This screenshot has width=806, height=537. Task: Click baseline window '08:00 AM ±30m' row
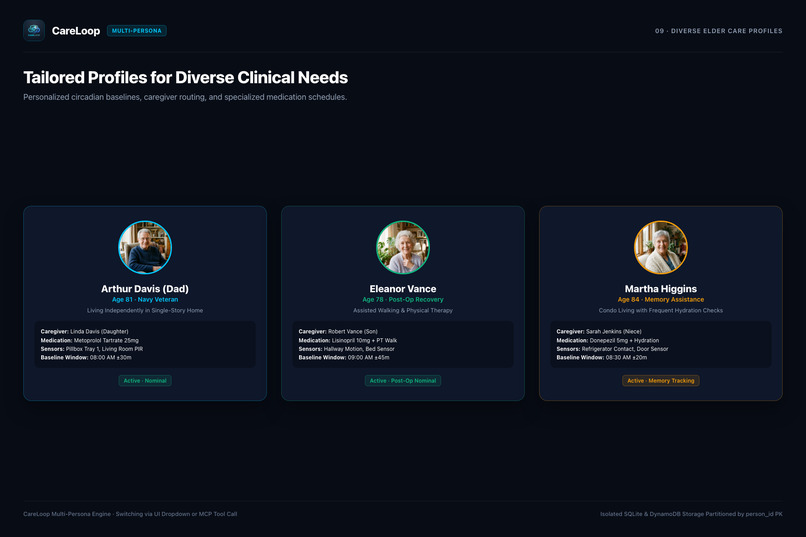point(86,358)
